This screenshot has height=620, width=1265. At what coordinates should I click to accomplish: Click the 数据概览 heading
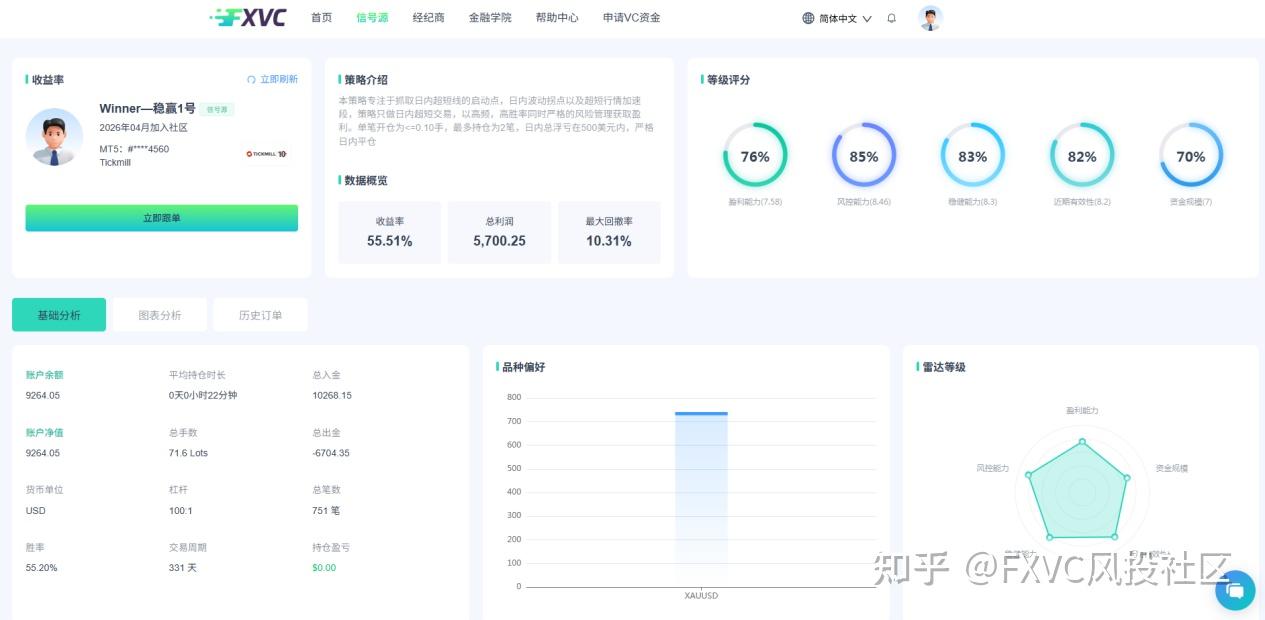coord(366,181)
